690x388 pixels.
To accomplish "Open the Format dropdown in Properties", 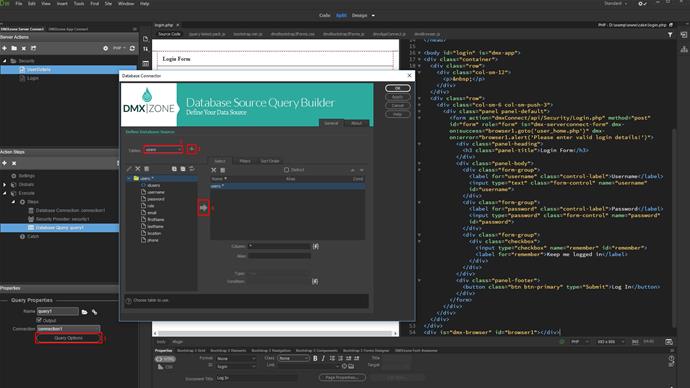I will point(235,359).
